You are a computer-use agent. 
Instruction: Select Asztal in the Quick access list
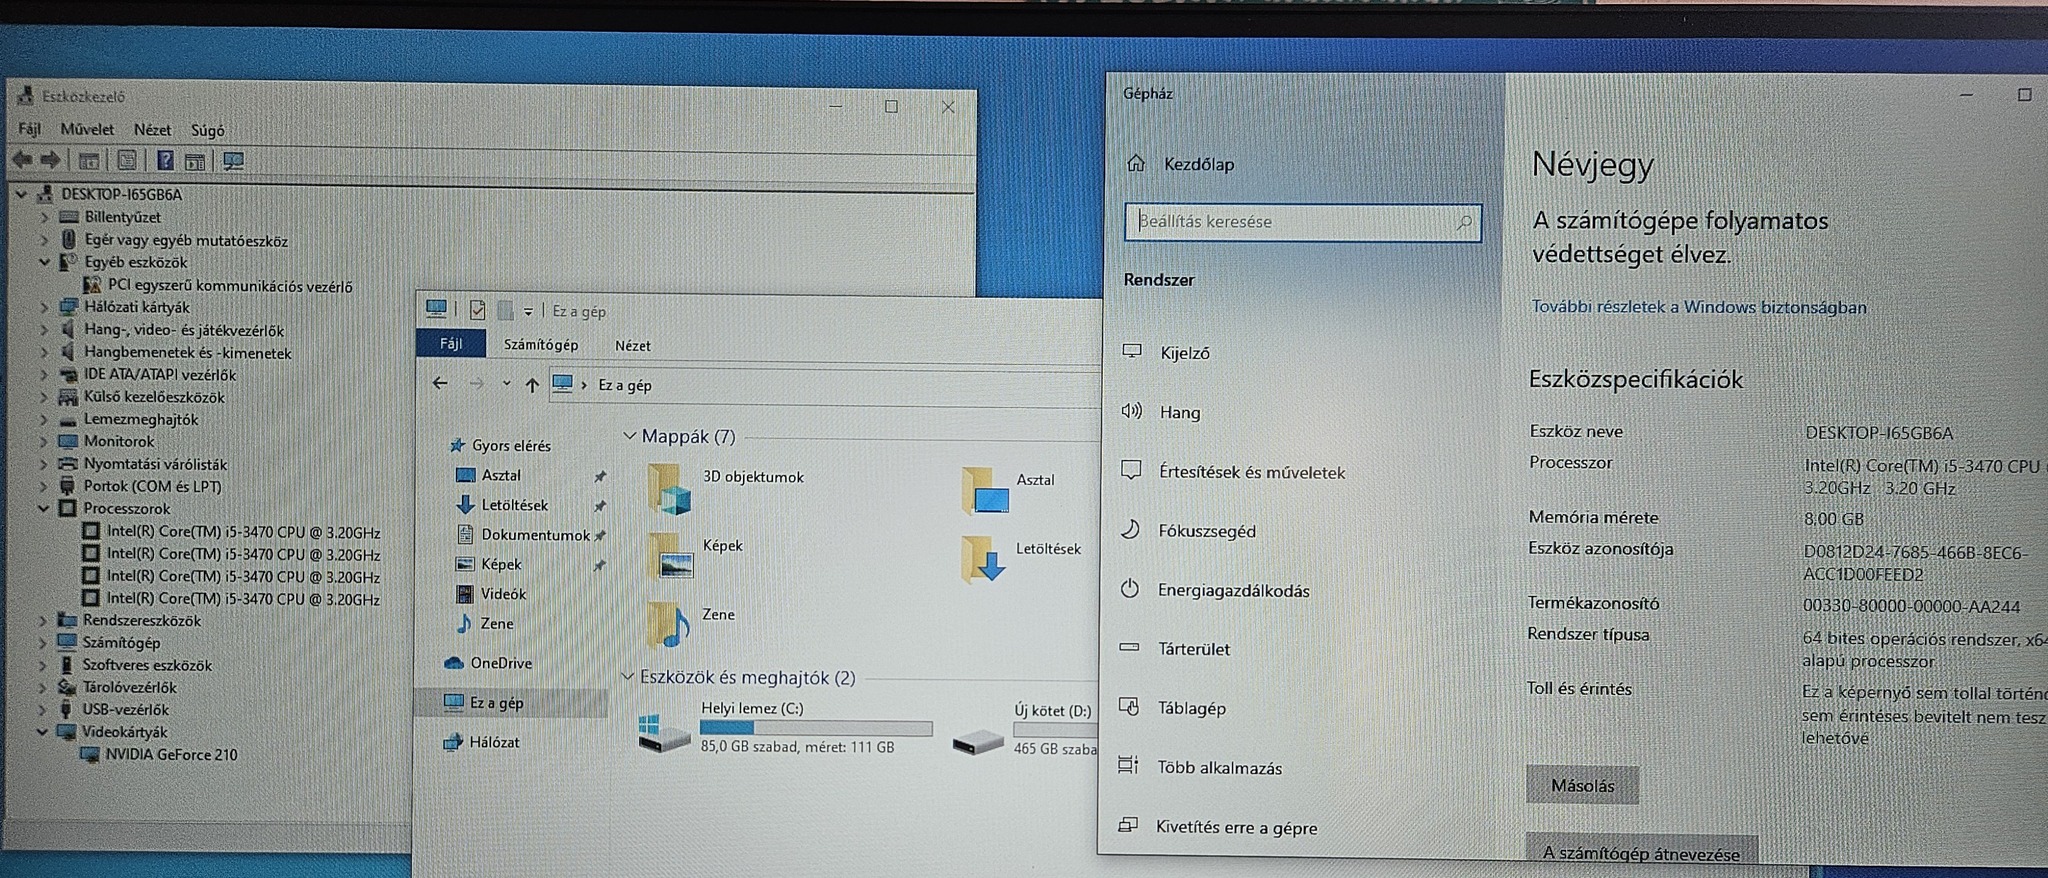[x=501, y=475]
